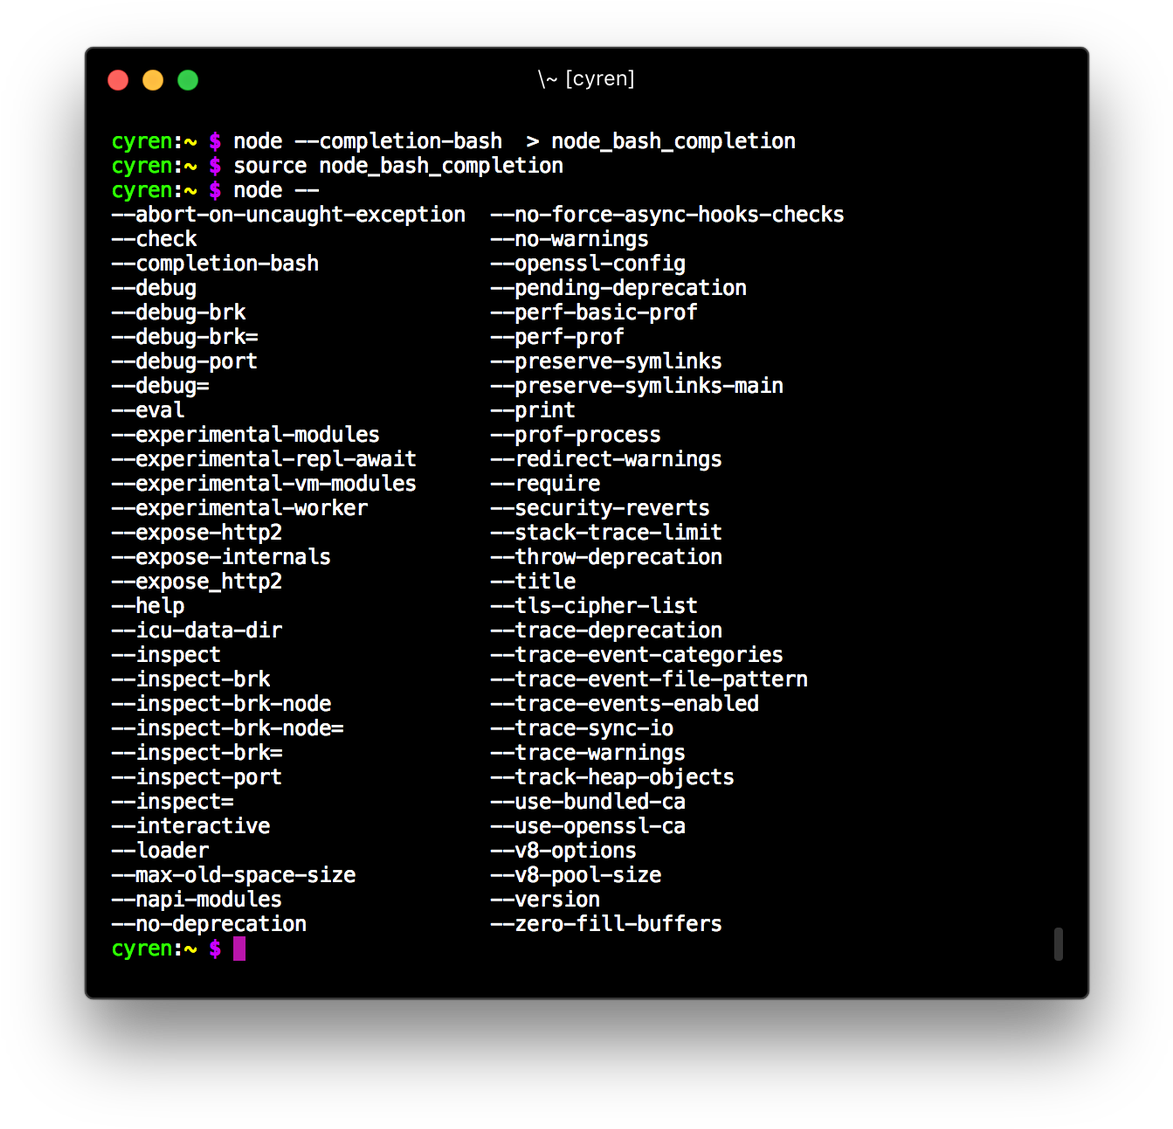1173x1129 pixels.
Task: Select the --help completion option
Action: [147, 605]
